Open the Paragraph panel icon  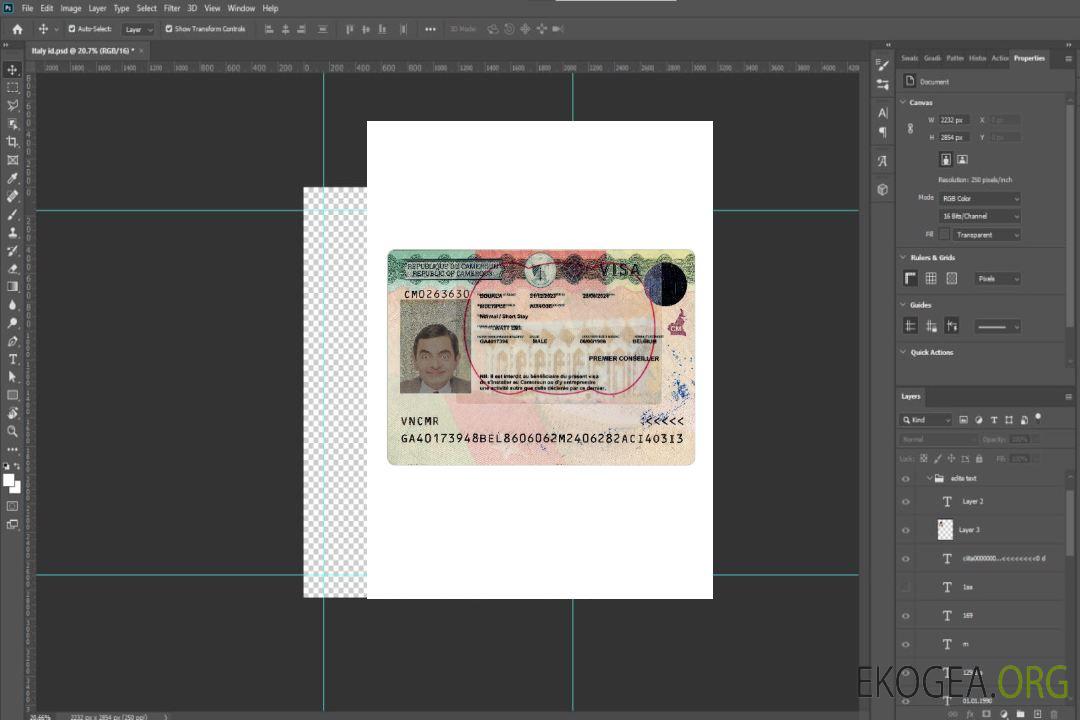click(x=883, y=132)
